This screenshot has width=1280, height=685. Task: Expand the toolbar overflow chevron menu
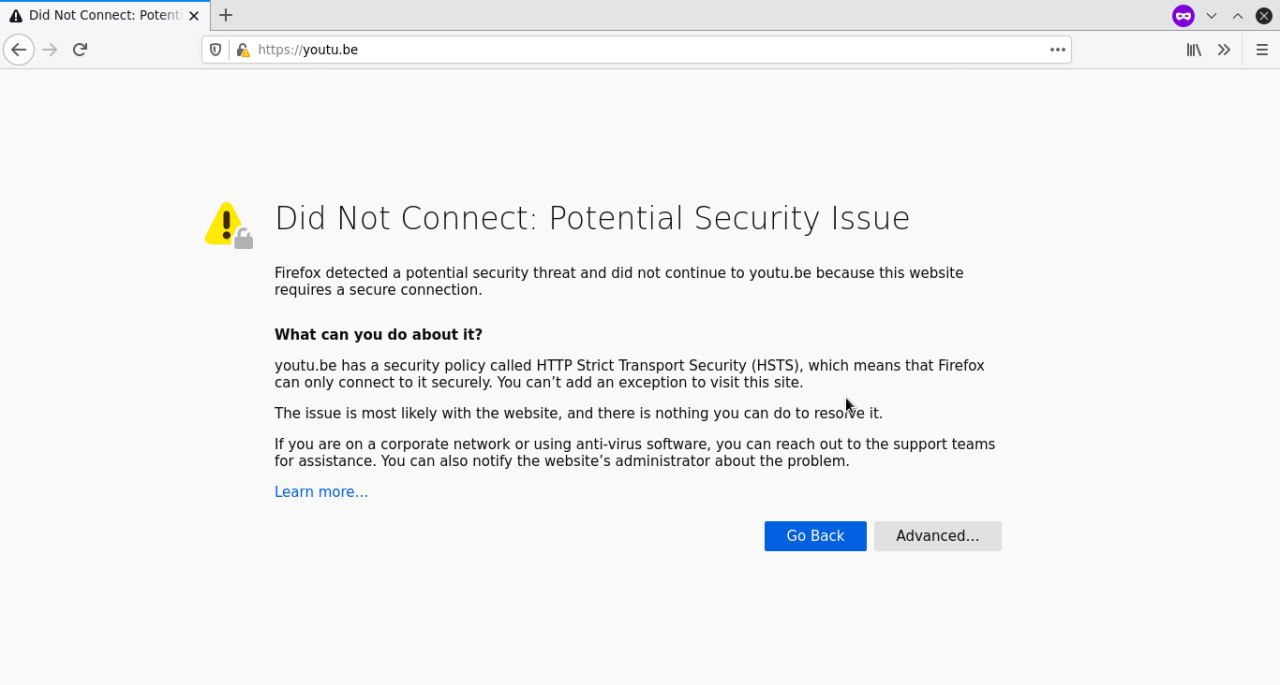click(1224, 50)
